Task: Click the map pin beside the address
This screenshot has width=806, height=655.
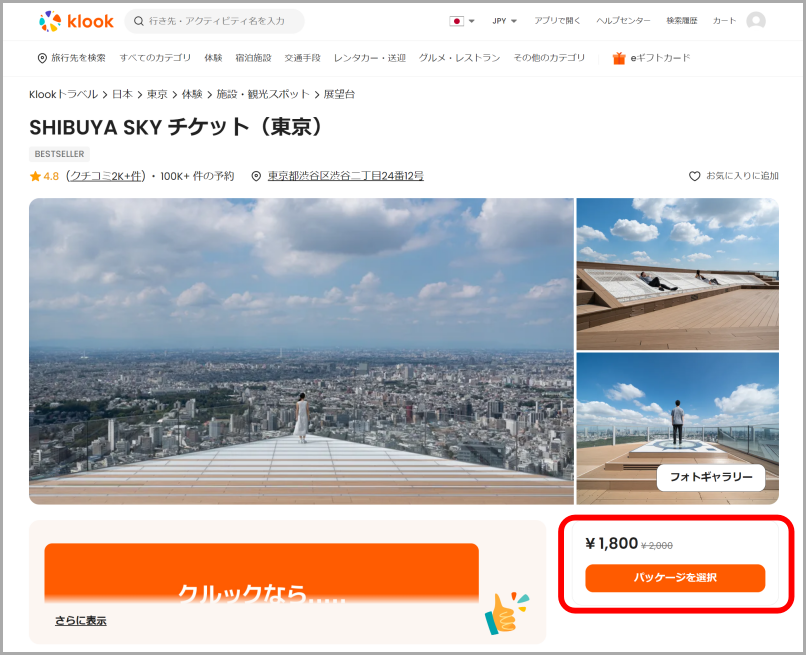Action: (x=256, y=176)
